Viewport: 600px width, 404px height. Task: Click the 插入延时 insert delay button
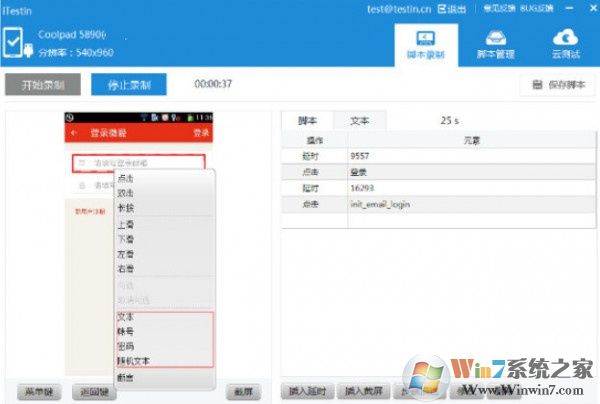click(x=308, y=391)
